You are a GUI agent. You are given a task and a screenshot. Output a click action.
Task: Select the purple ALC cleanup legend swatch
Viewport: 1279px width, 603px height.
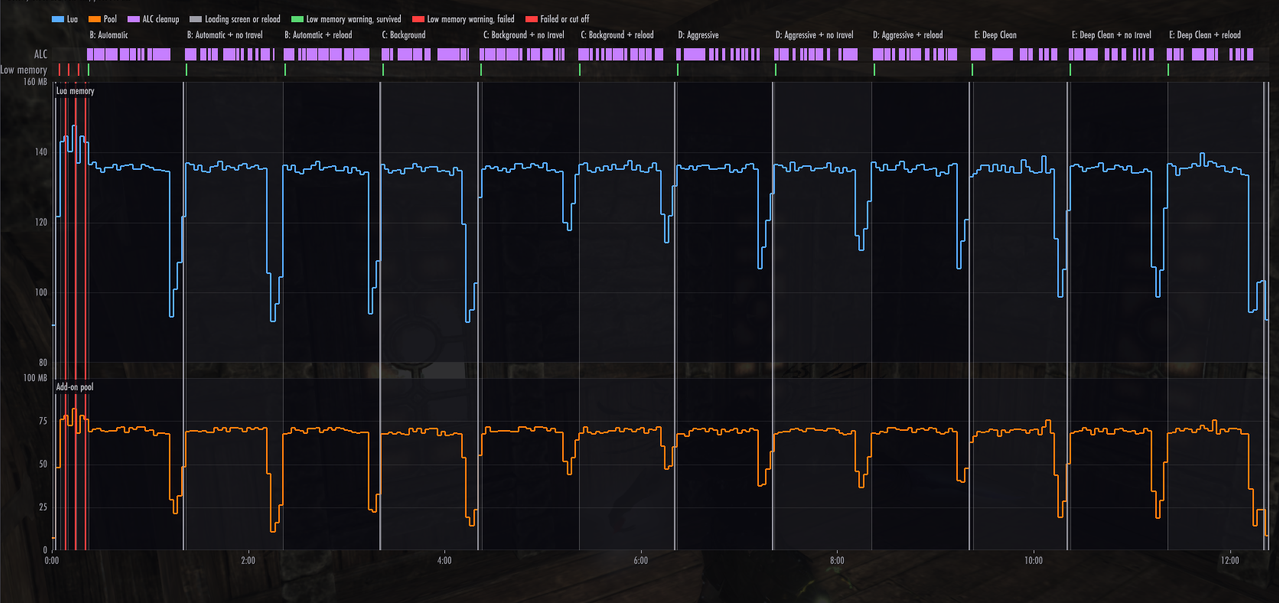[134, 19]
